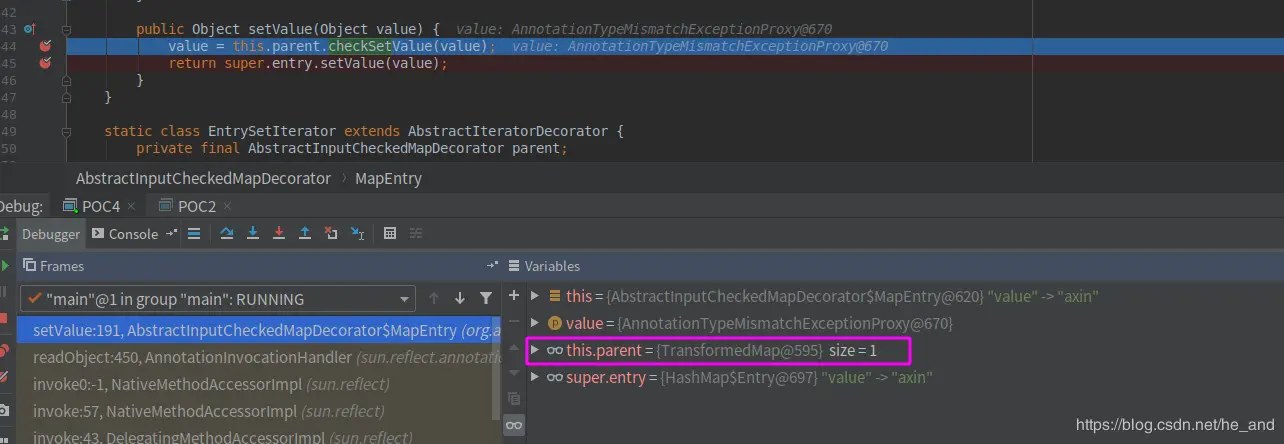Toggle the breakpoint on line 45
The height and width of the screenshot is (444, 1284).
(45, 63)
